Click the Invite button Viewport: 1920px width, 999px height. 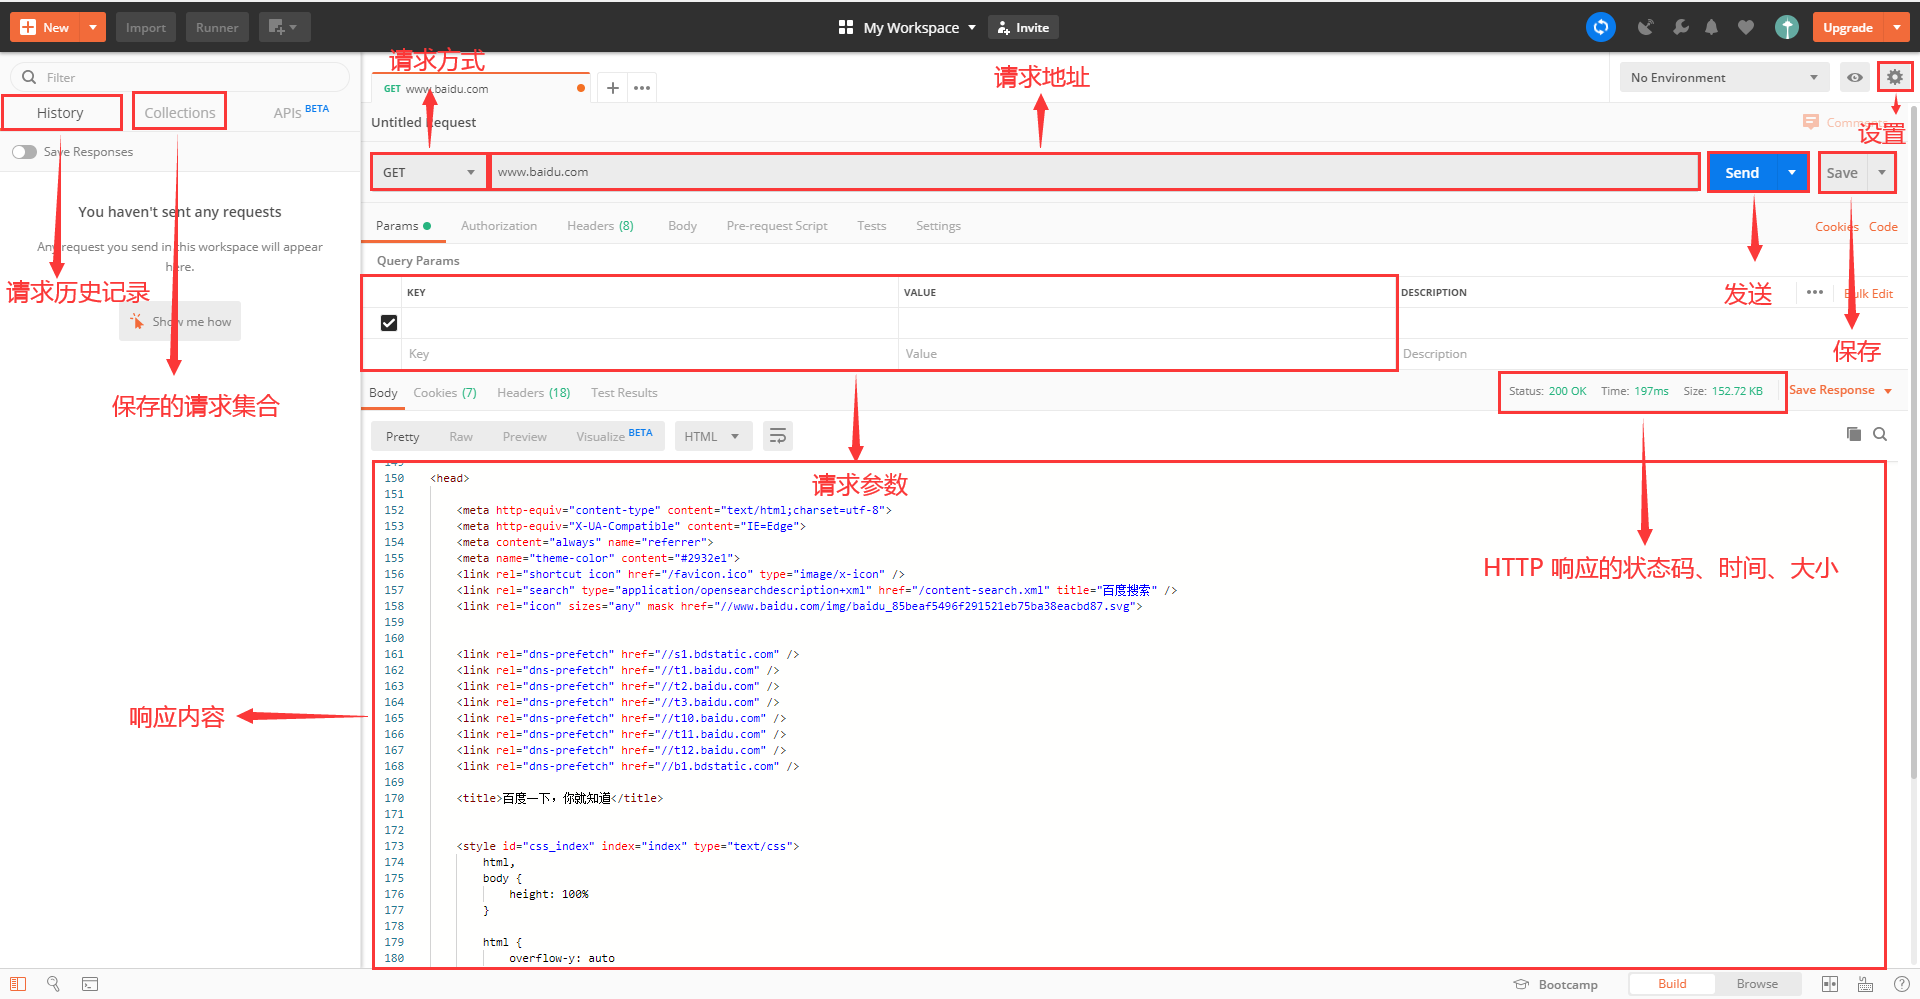[1023, 27]
